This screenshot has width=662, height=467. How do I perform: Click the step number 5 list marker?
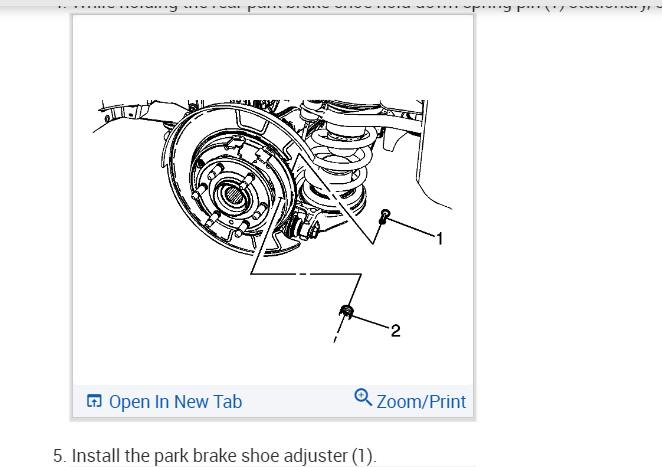pyautogui.click(x=60, y=456)
